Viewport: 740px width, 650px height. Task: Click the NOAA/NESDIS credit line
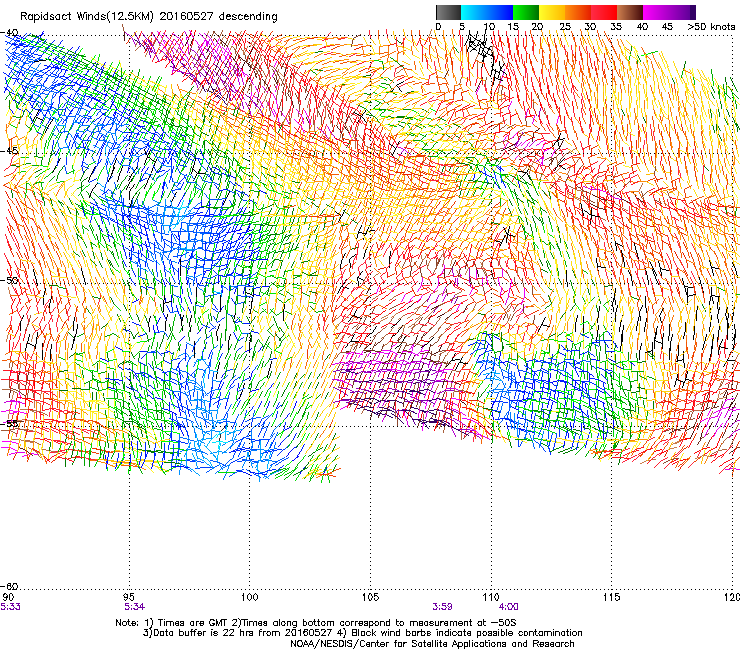point(432,644)
